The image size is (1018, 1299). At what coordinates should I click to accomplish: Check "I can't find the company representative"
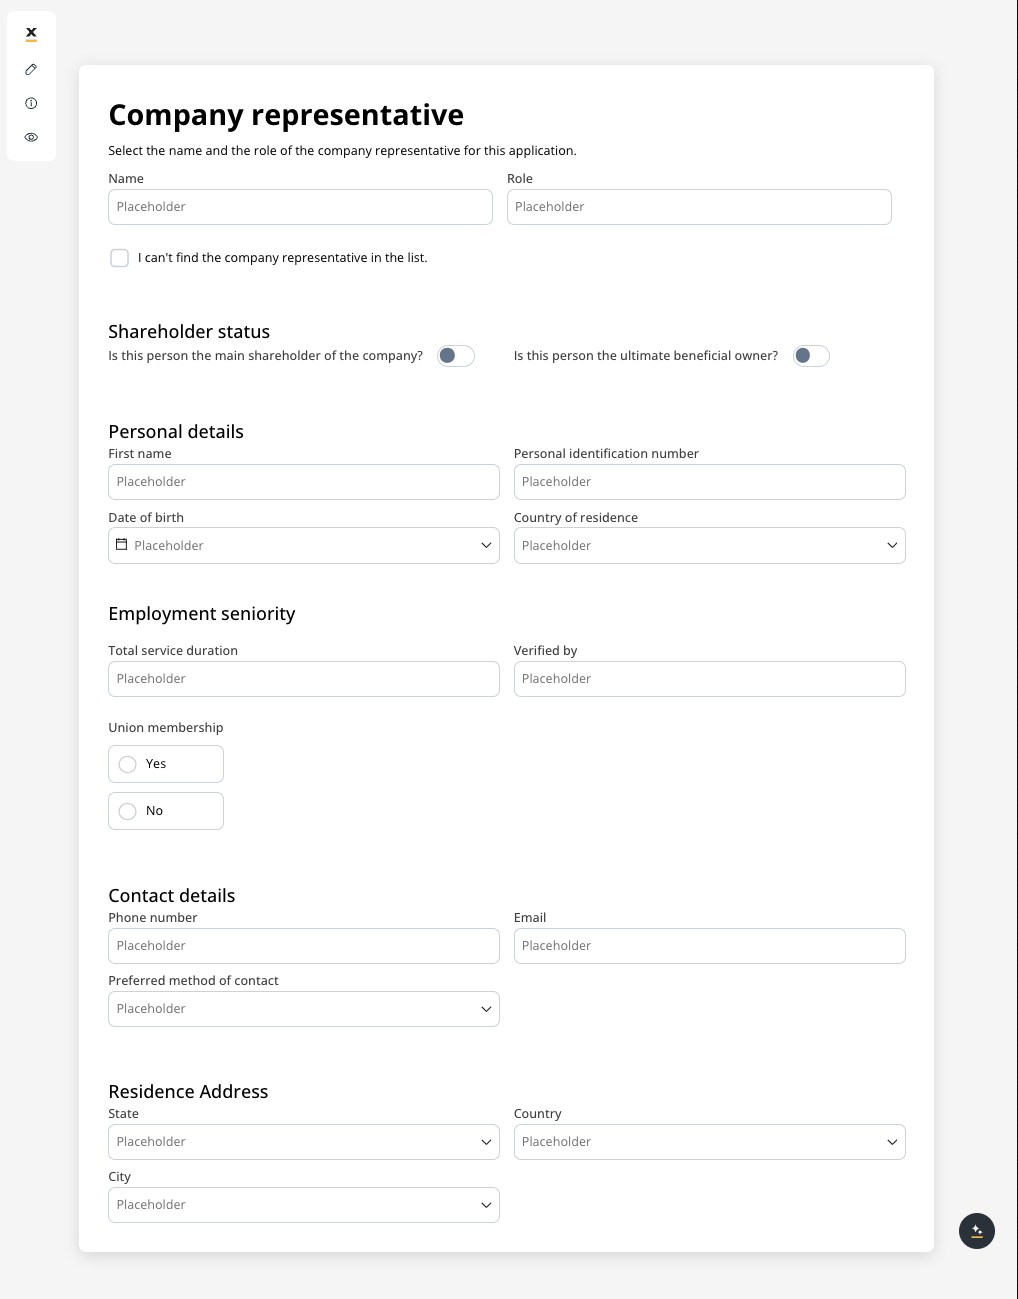tap(120, 258)
